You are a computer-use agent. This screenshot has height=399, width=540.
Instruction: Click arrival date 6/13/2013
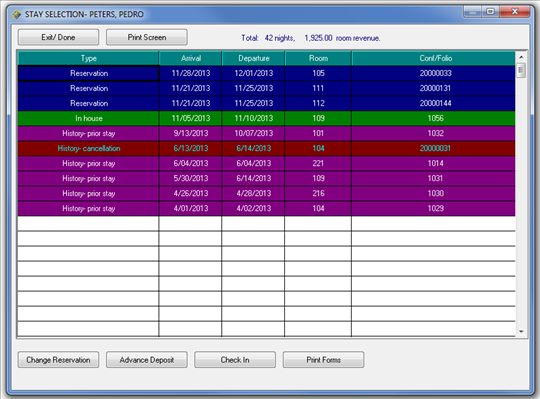190,148
